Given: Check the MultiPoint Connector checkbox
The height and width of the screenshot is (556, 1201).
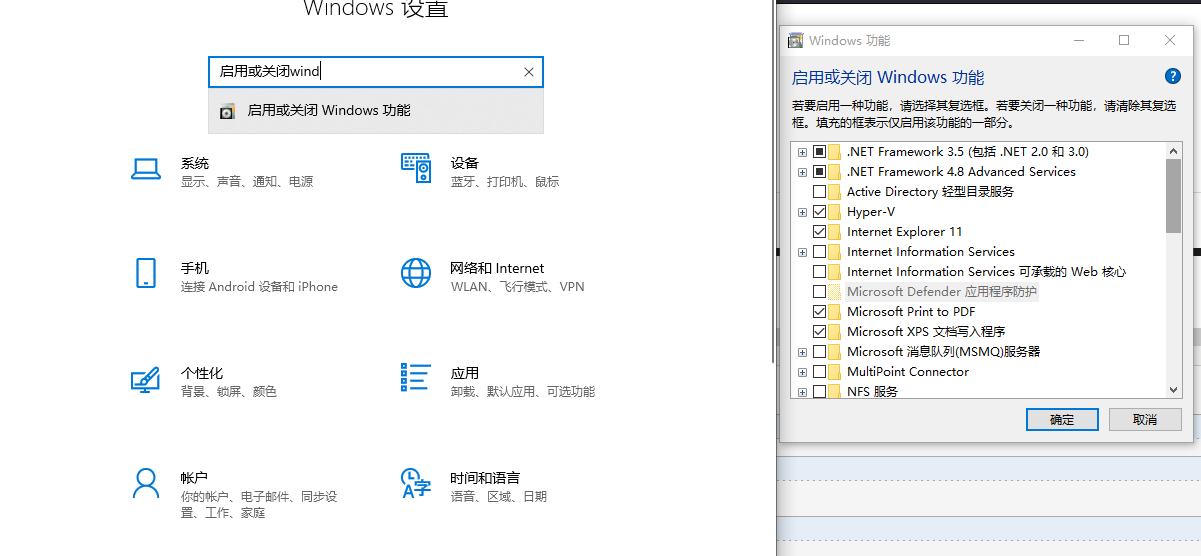Looking at the screenshot, I should [x=820, y=372].
